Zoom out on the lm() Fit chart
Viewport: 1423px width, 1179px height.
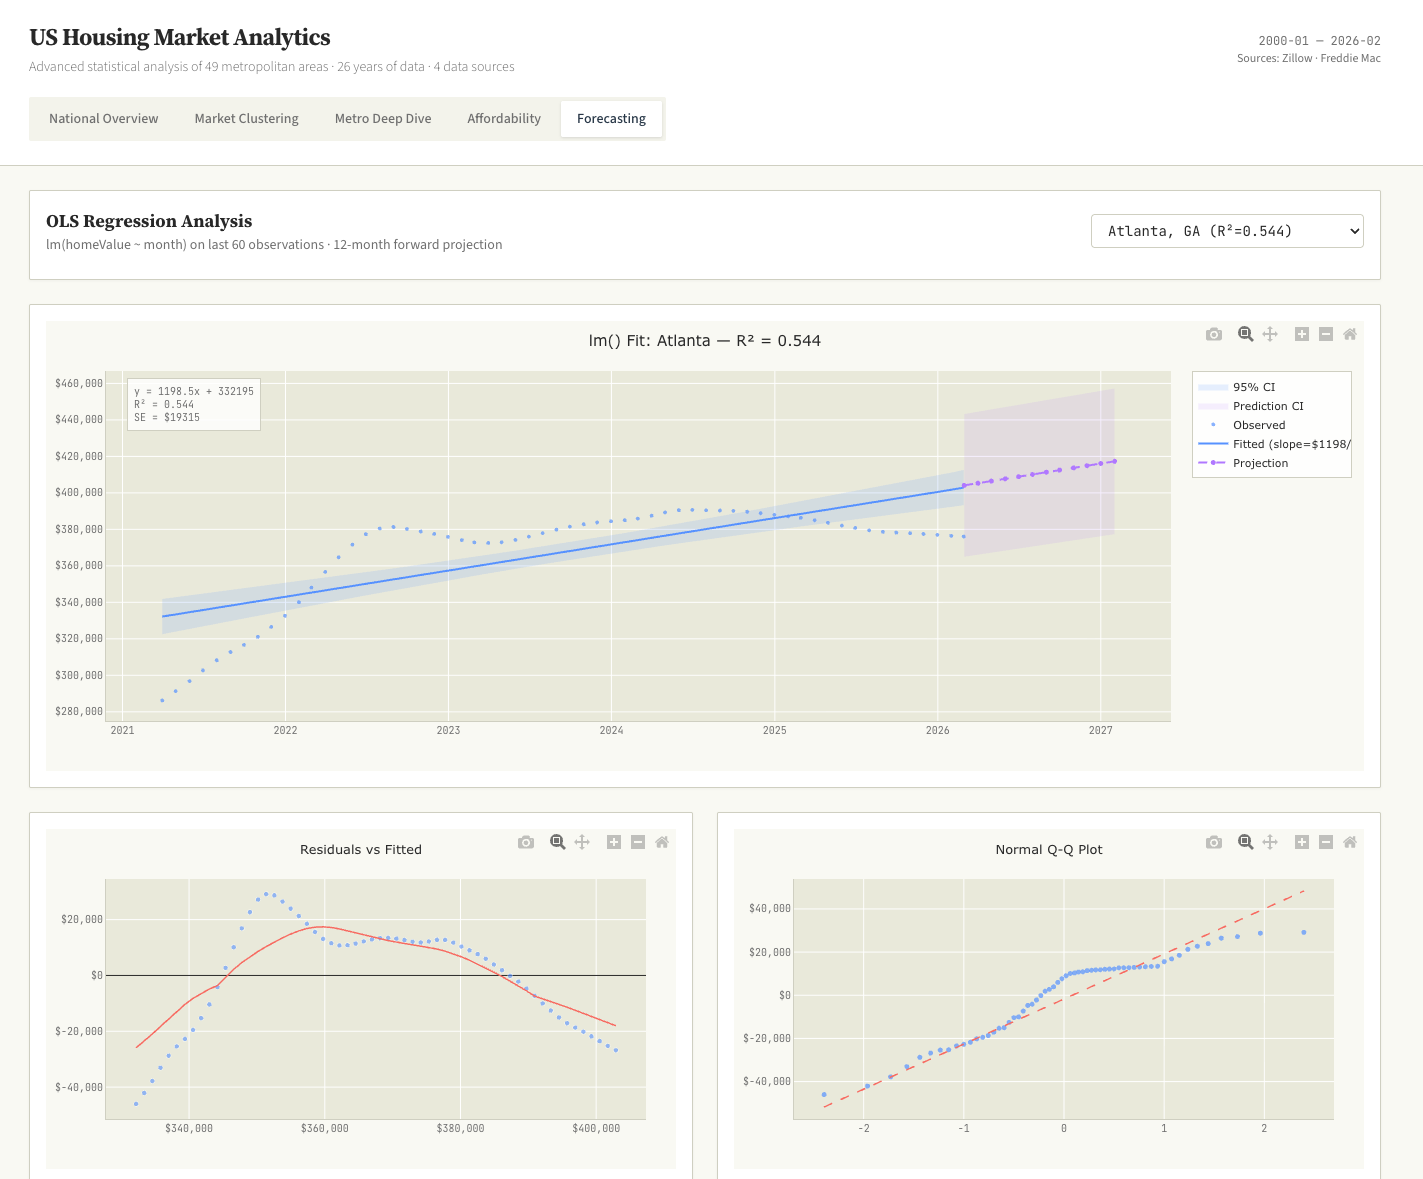pos(1326,334)
